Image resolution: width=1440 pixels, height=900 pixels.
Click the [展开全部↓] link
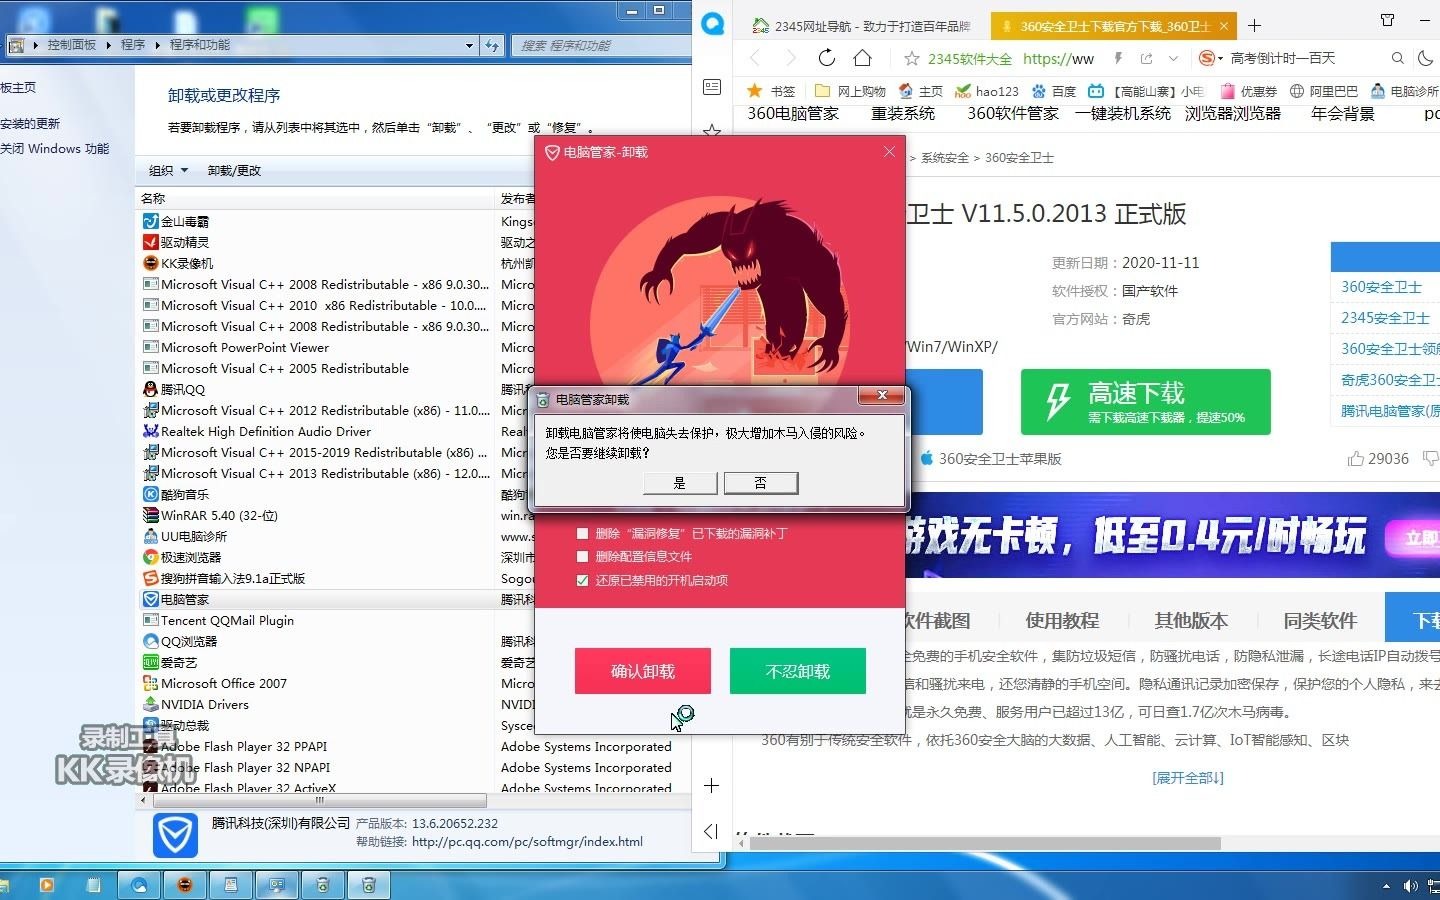1188,778
